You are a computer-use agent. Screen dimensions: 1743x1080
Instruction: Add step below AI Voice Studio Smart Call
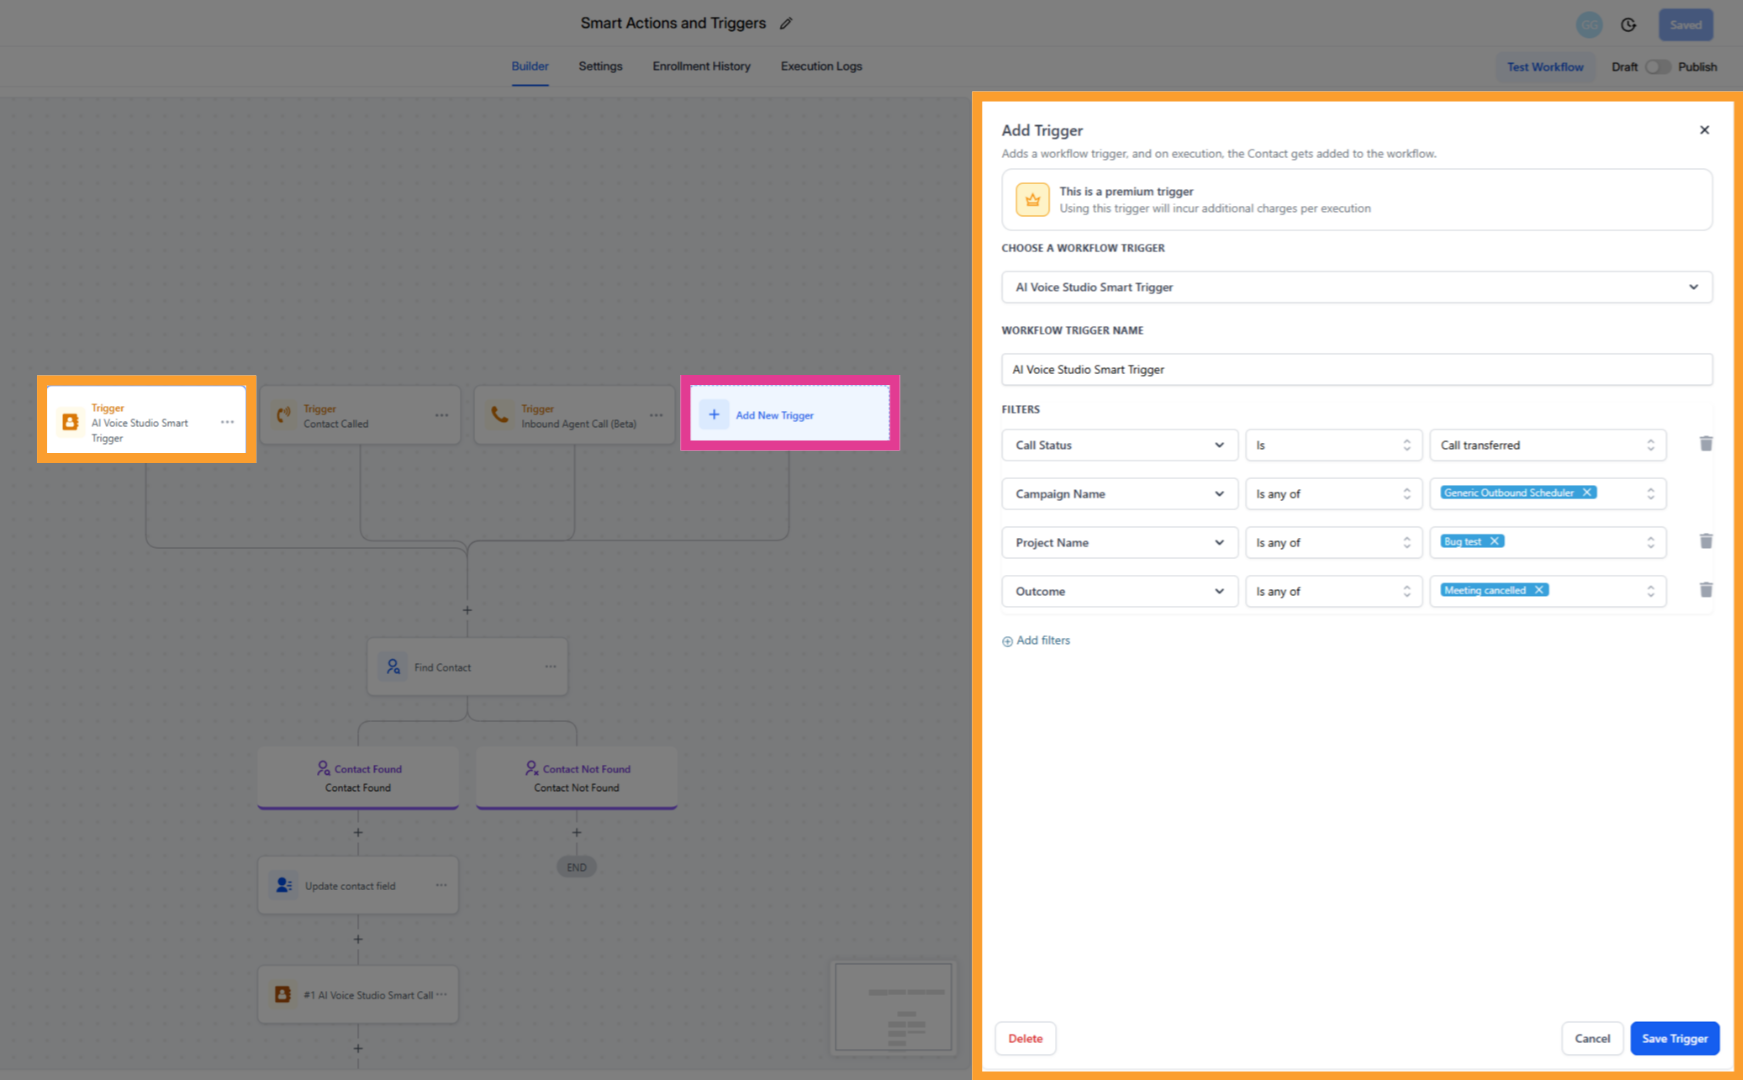point(358,1048)
